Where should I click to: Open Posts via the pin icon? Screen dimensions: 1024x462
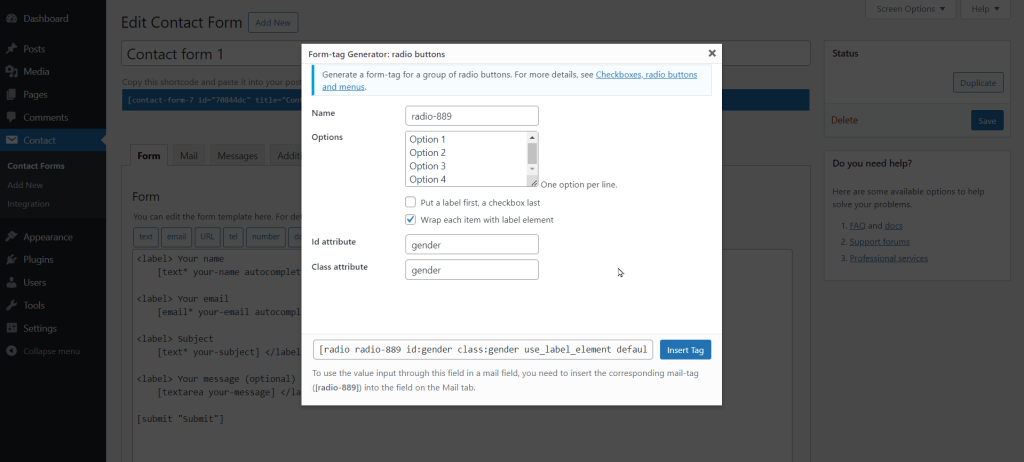tap(11, 49)
